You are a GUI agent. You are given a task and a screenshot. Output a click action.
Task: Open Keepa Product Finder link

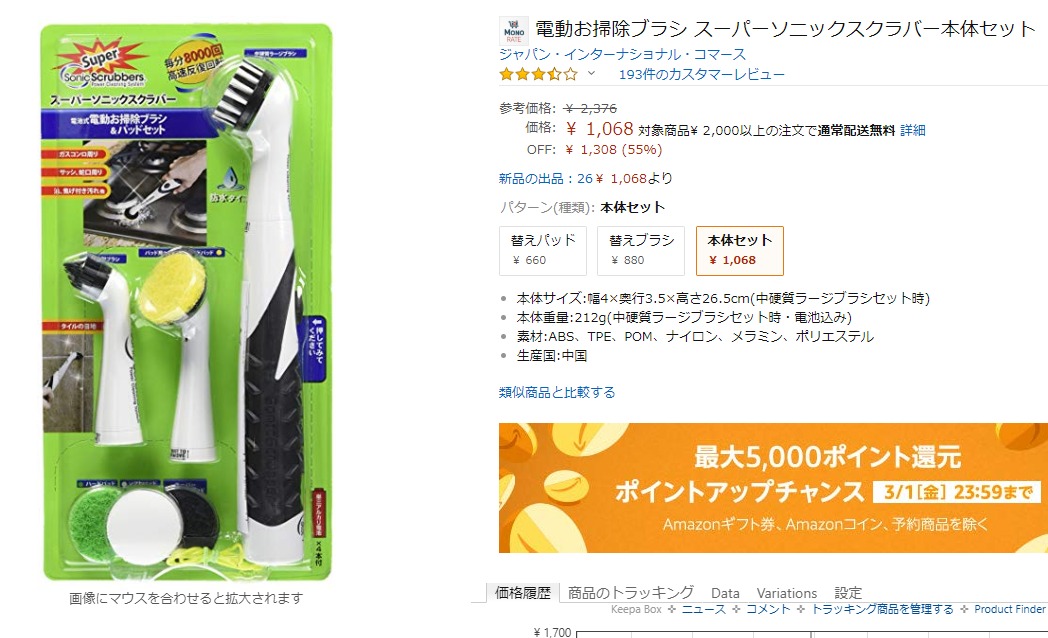tap(1010, 609)
